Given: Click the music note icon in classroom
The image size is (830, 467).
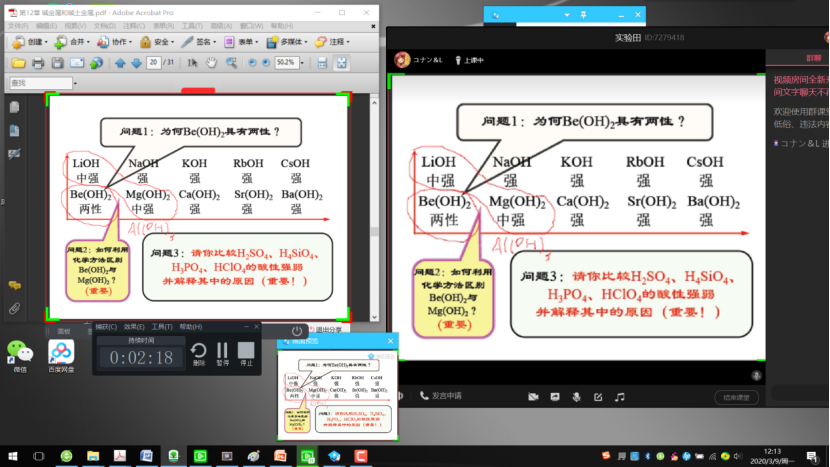Looking at the screenshot, I should click(620, 397).
